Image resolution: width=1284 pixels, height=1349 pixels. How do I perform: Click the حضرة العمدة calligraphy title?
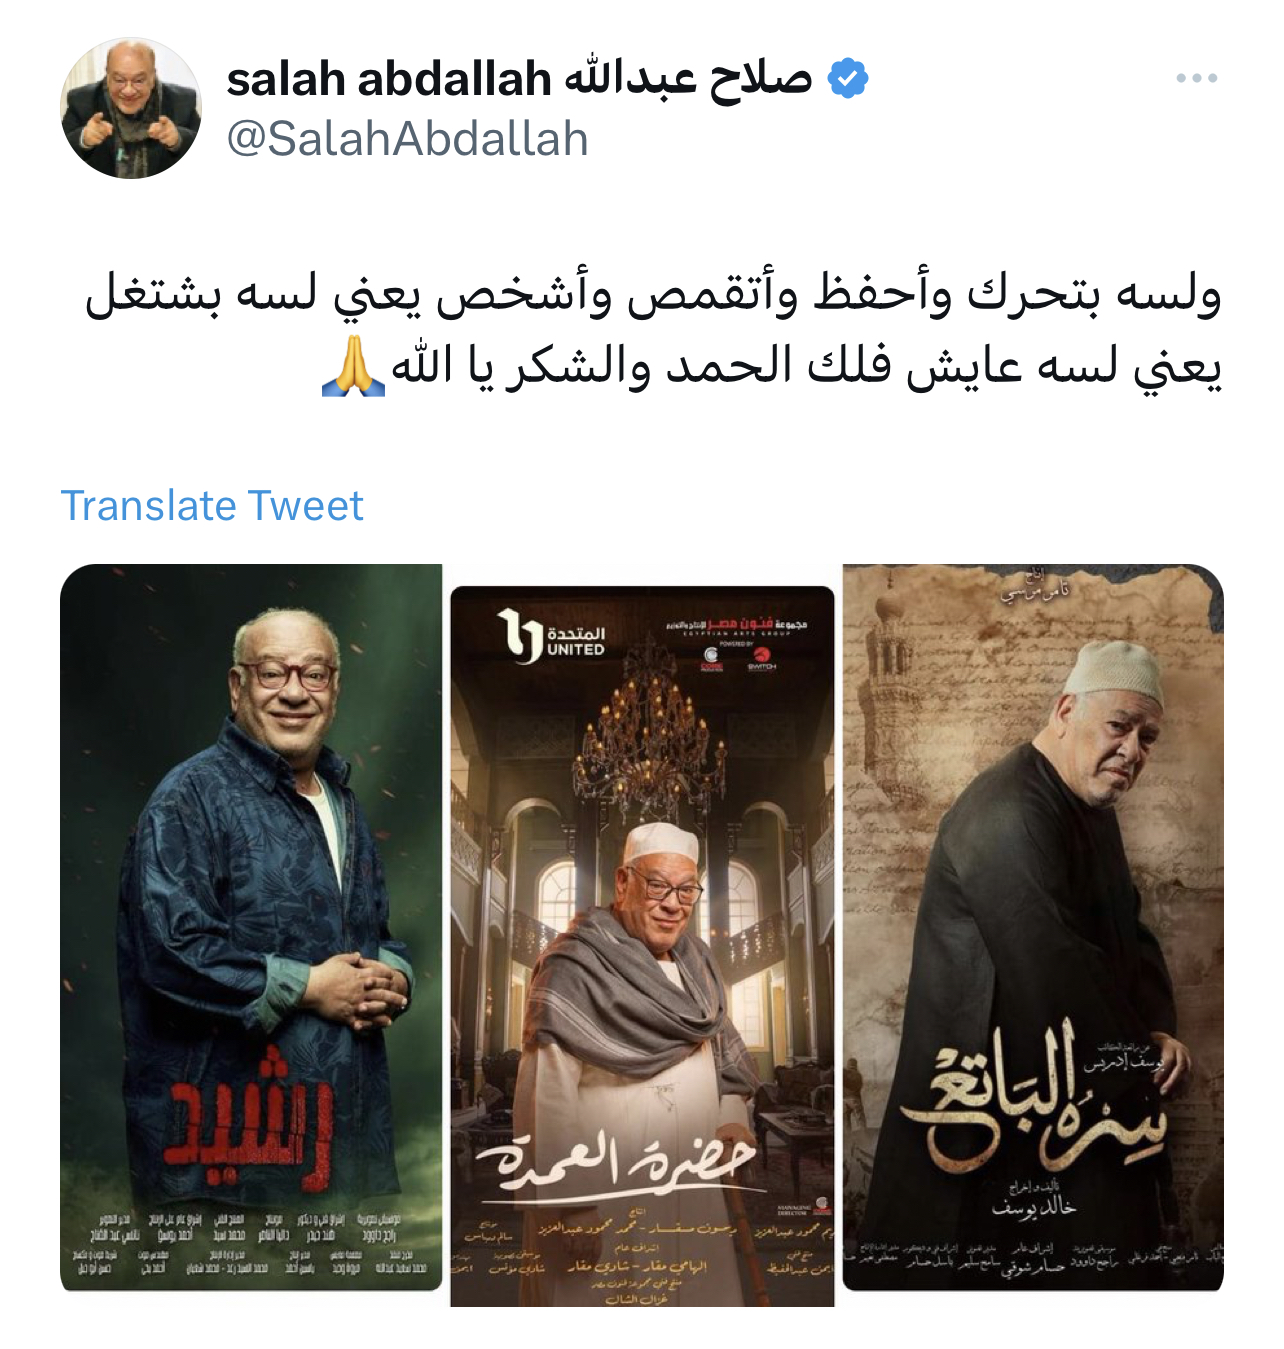click(x=616, y=1164)
